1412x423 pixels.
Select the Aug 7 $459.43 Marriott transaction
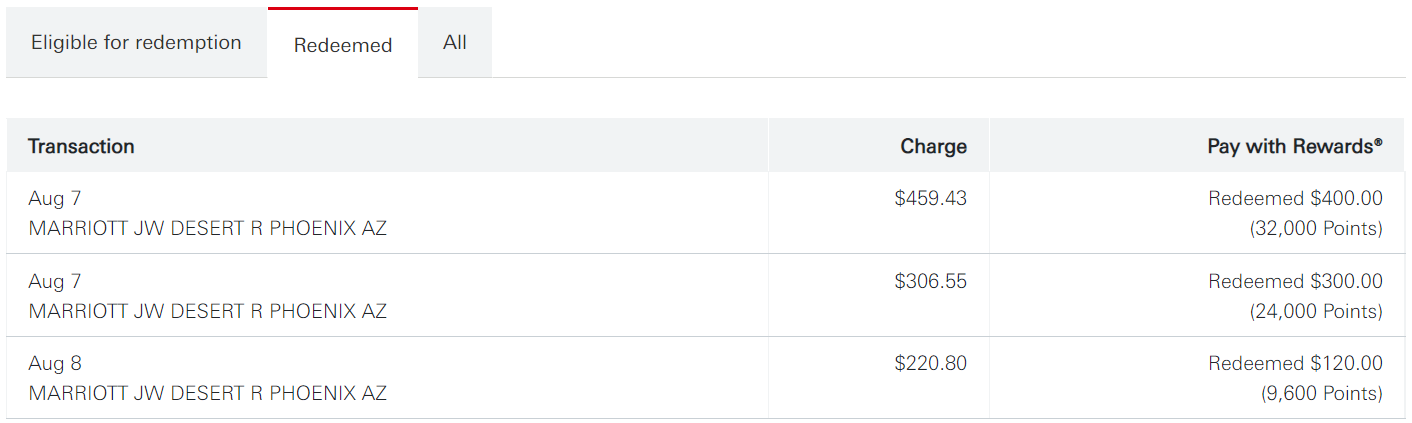click(207, 228)
